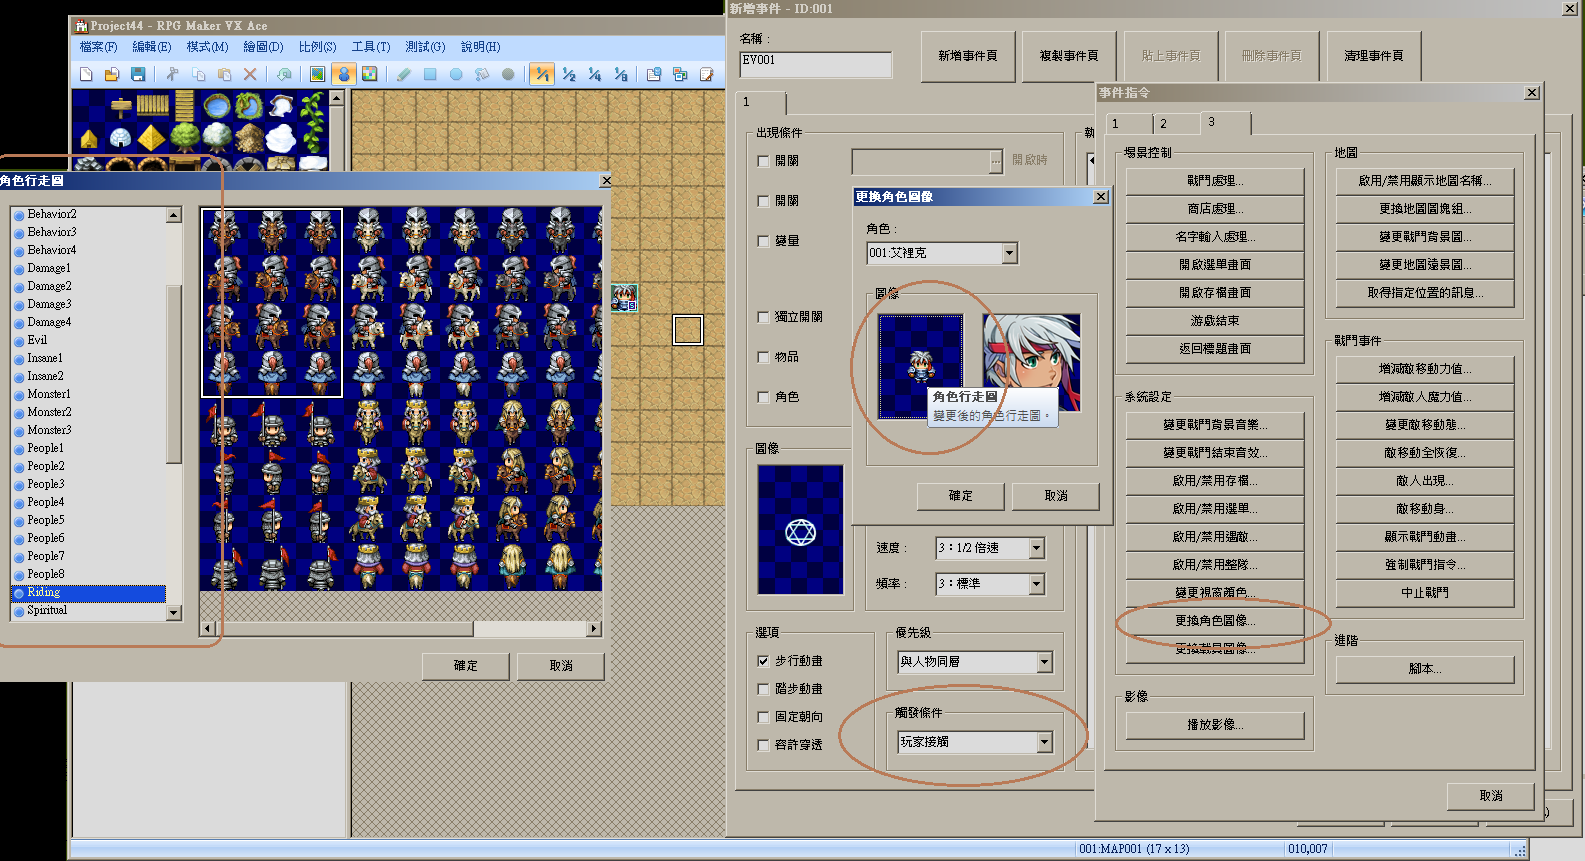Select the Ellipse drawing tool
Image resolution: width=1585 pixels, height=861 pixels.
456,74
